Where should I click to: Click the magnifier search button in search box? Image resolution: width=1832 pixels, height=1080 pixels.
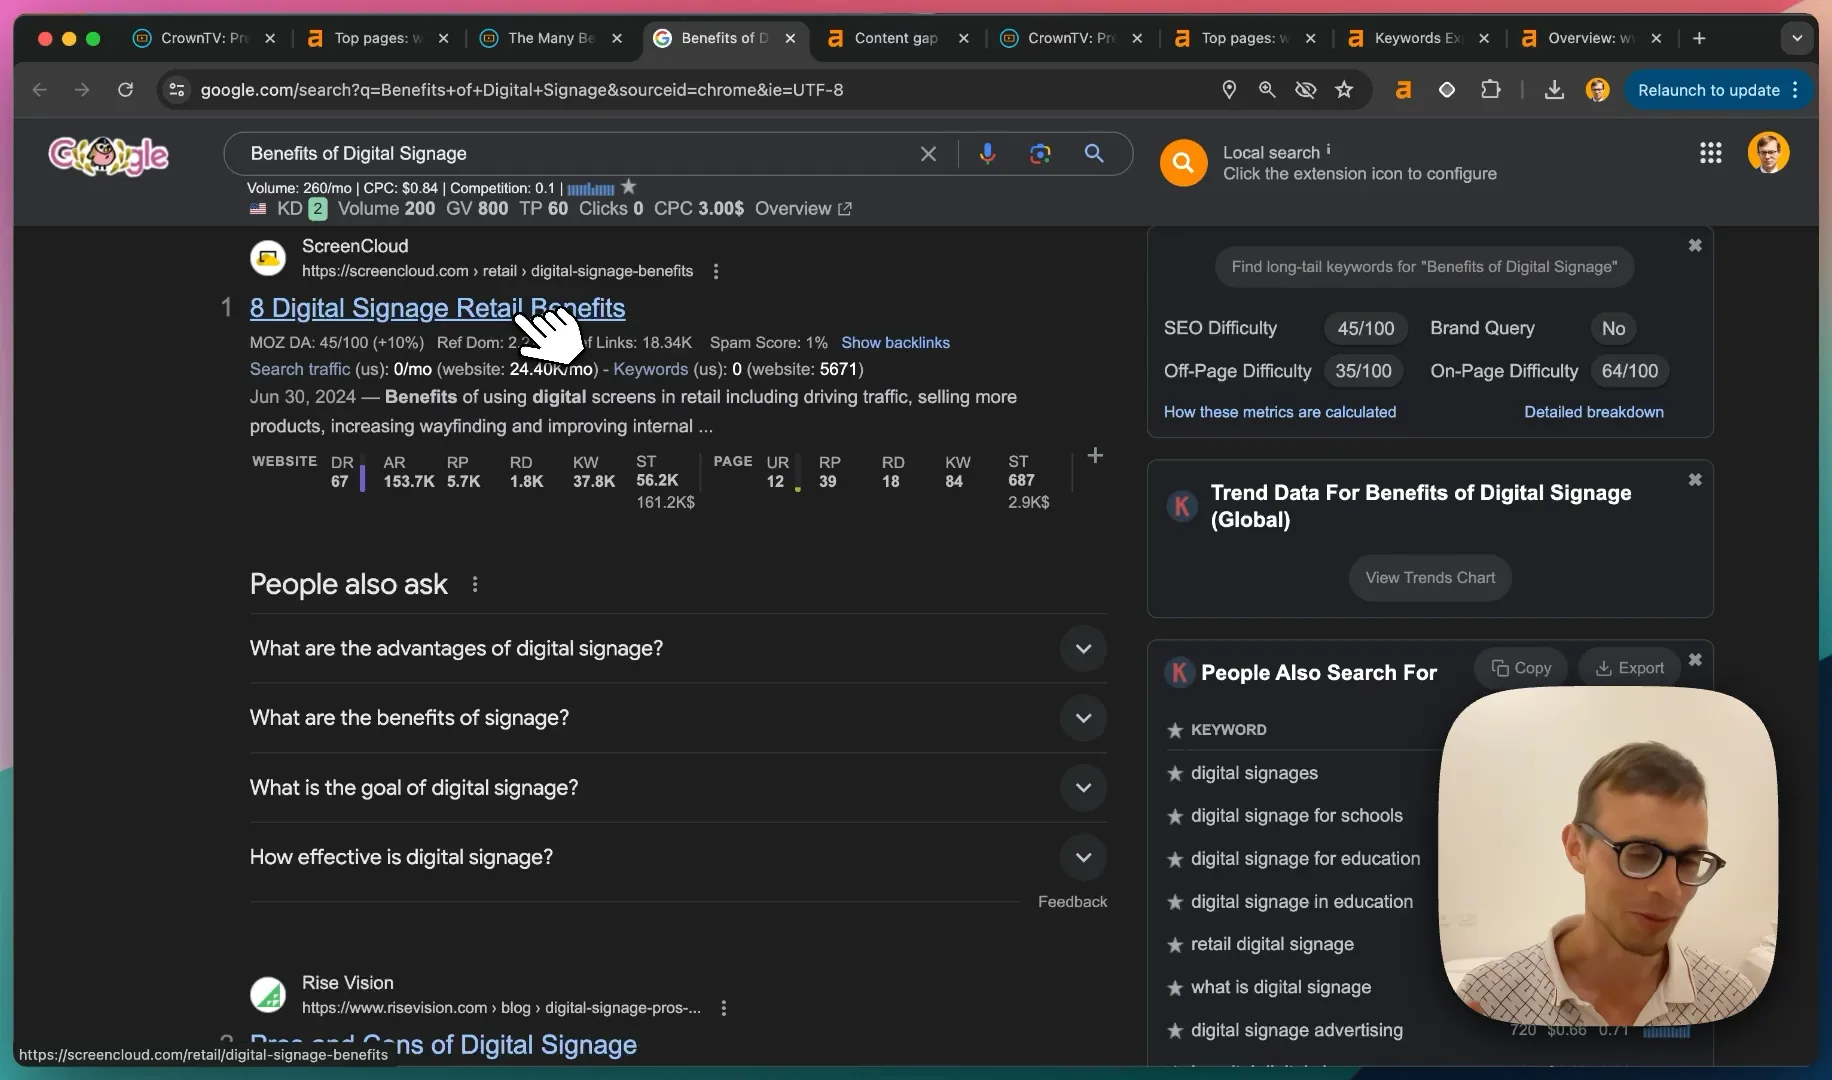[x=1094, y=154]
